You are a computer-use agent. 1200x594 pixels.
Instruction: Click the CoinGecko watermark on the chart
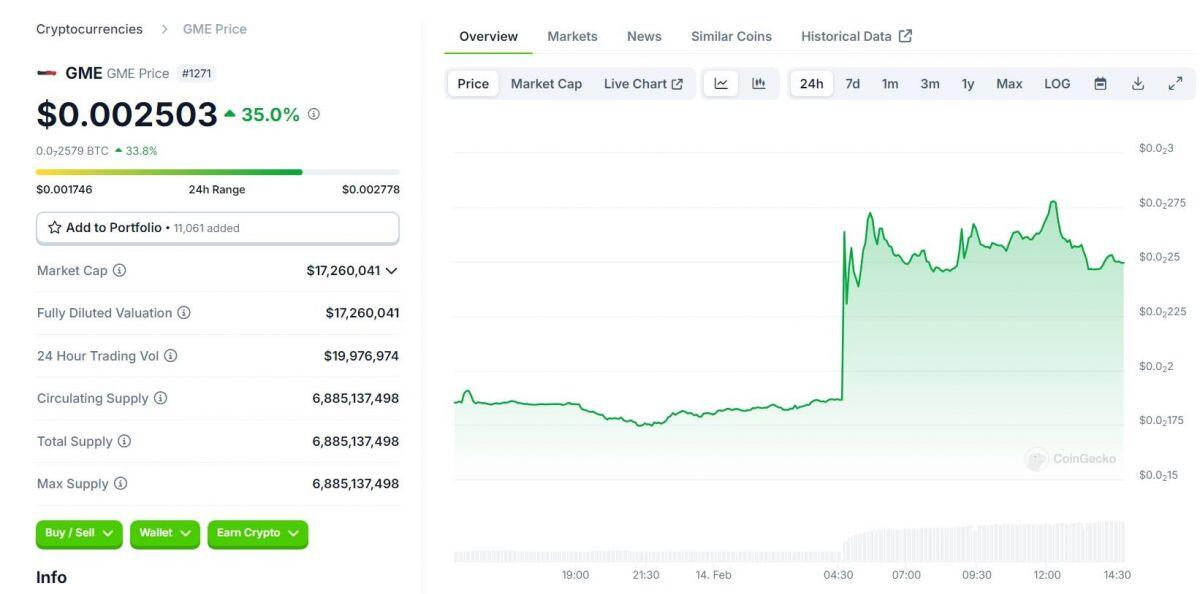point(1072,459)
